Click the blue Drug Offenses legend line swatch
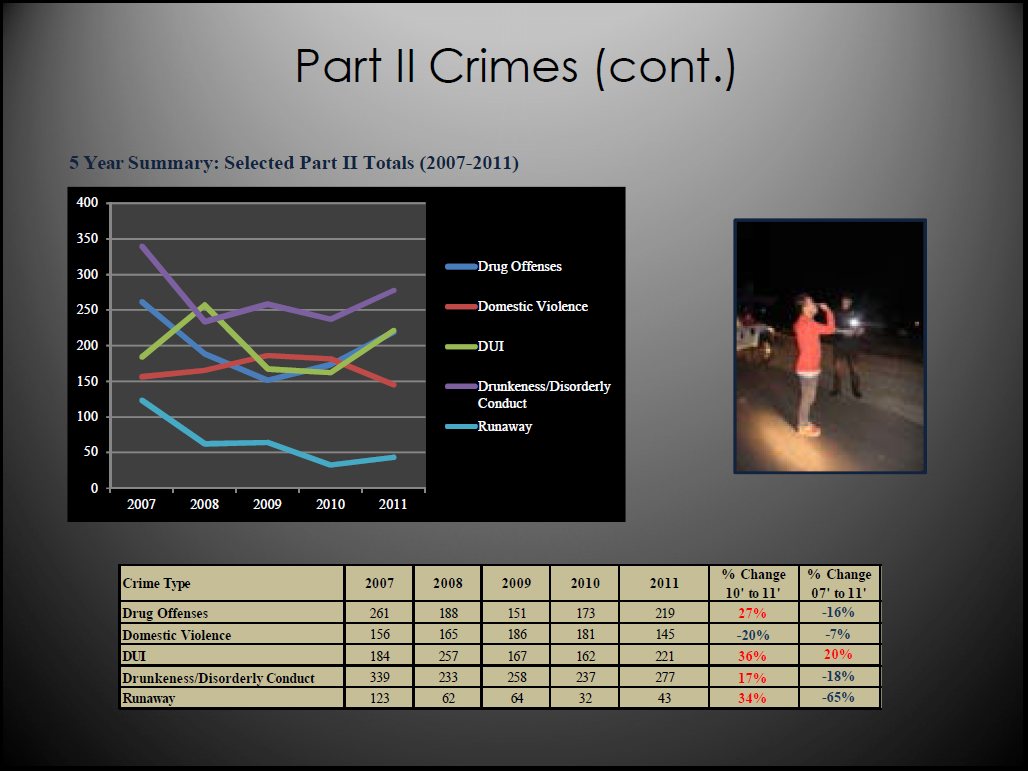Screen dimensions: 1028x772 click(x=461, y=267)
